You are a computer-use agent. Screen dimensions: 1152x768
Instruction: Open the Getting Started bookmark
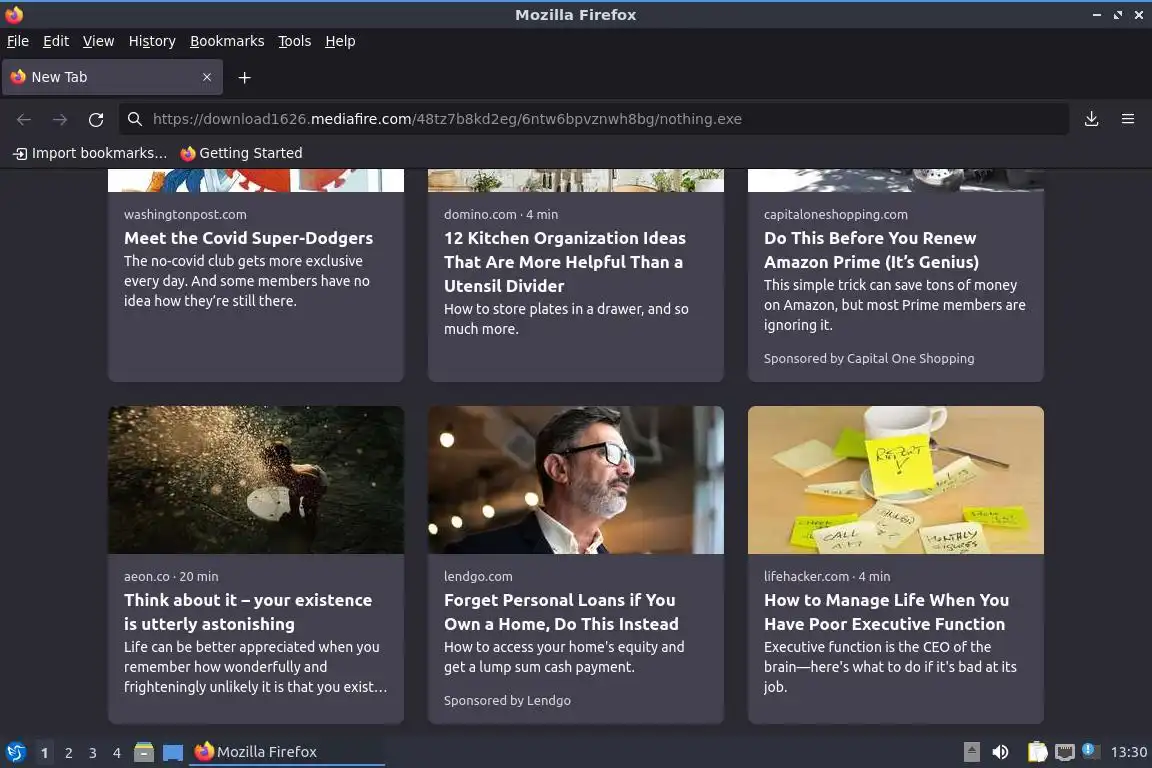pyautogui.click(x=241, y=153)
